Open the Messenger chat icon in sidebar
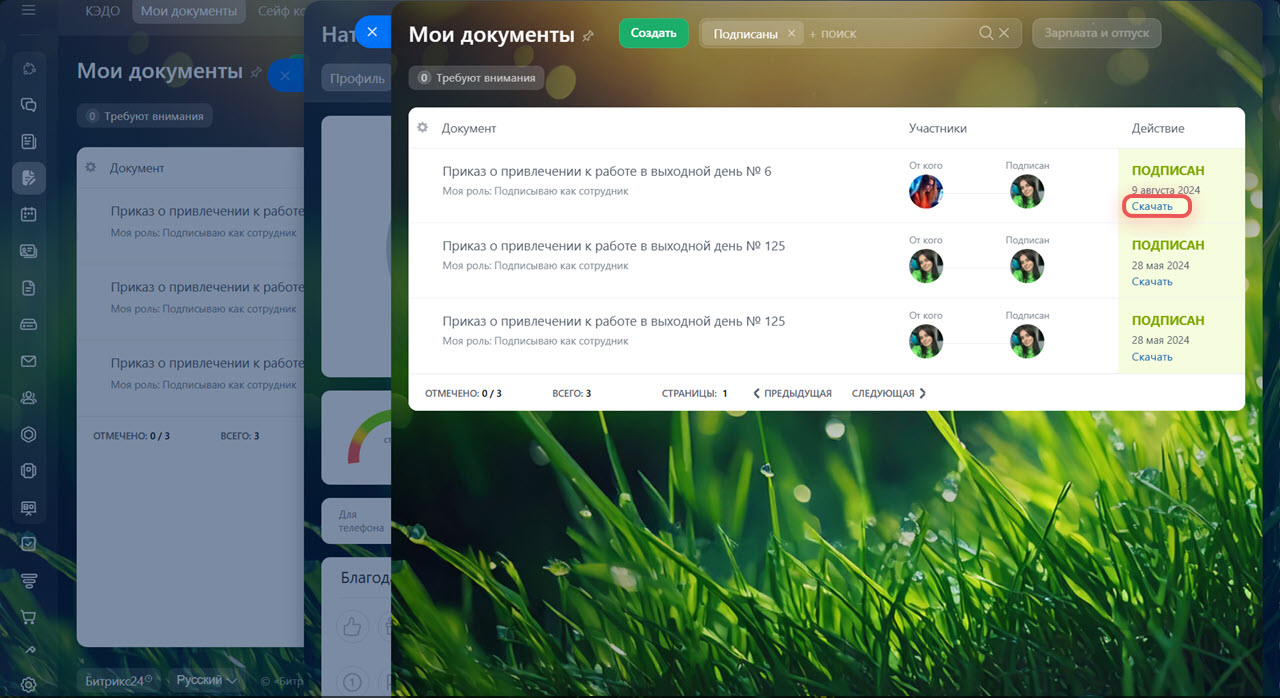Screen dimensions: 1280x698 (x=29, y=104)
